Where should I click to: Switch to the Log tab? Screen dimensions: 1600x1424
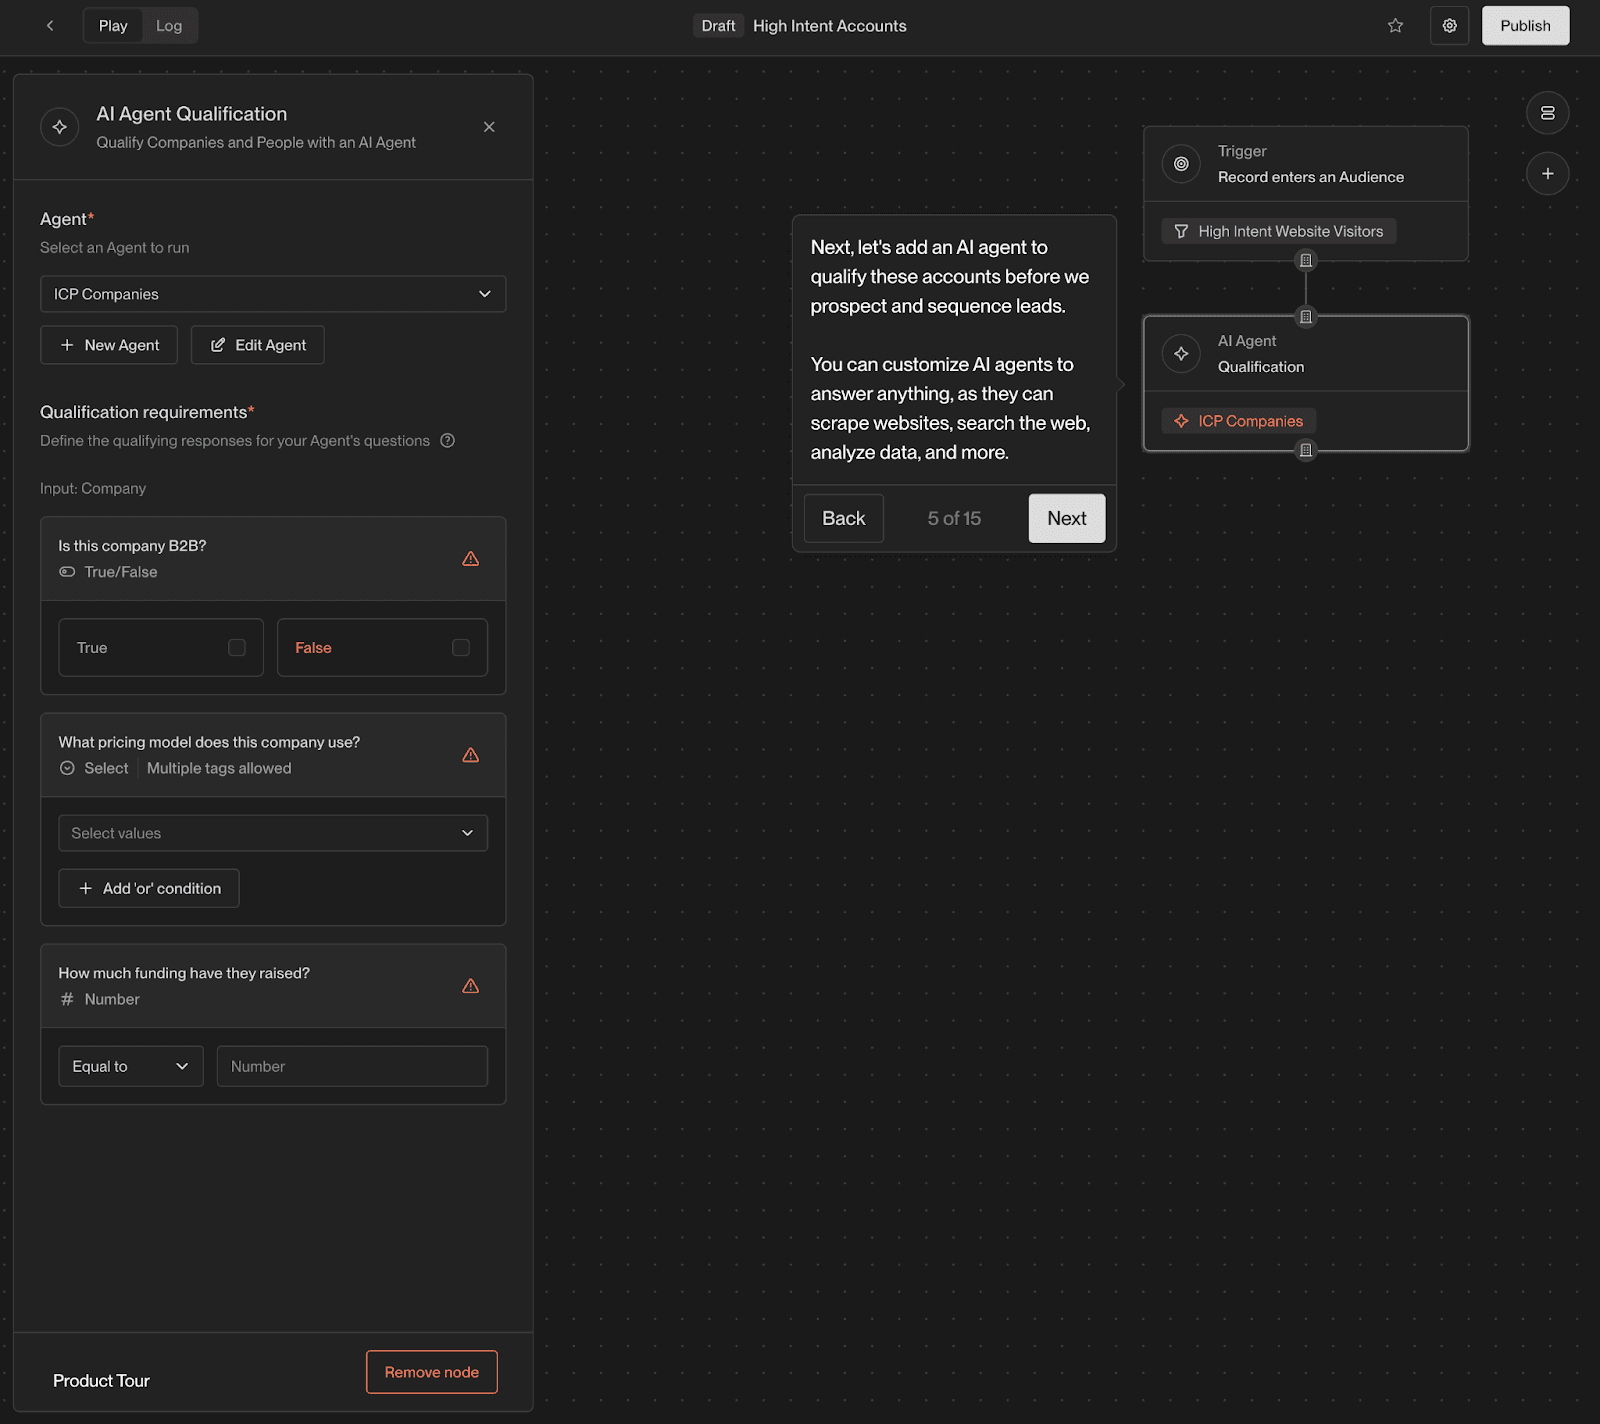point(169,26)
